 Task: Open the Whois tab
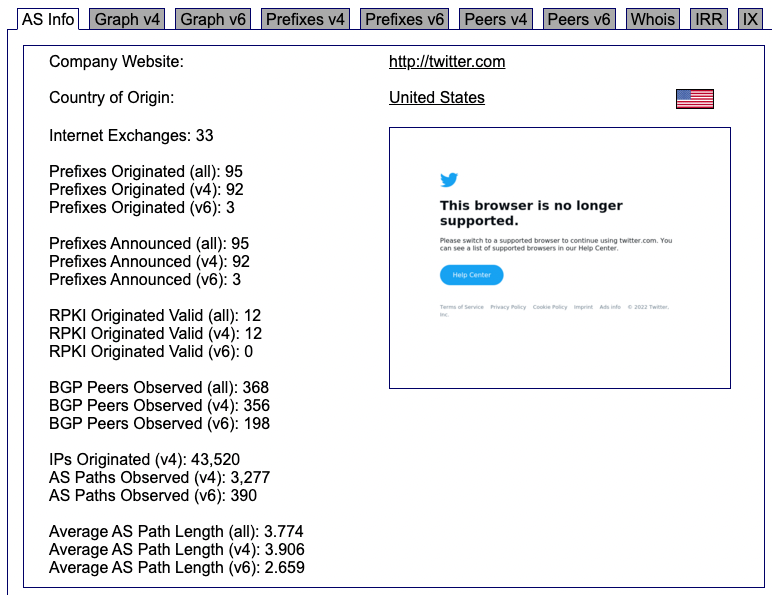(x=653, y=19)
